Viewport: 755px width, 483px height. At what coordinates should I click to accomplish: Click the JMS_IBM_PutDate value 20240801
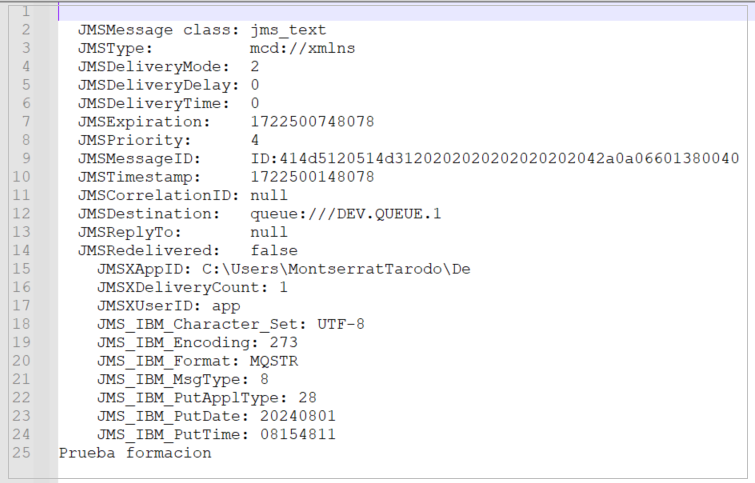(298, 415)
